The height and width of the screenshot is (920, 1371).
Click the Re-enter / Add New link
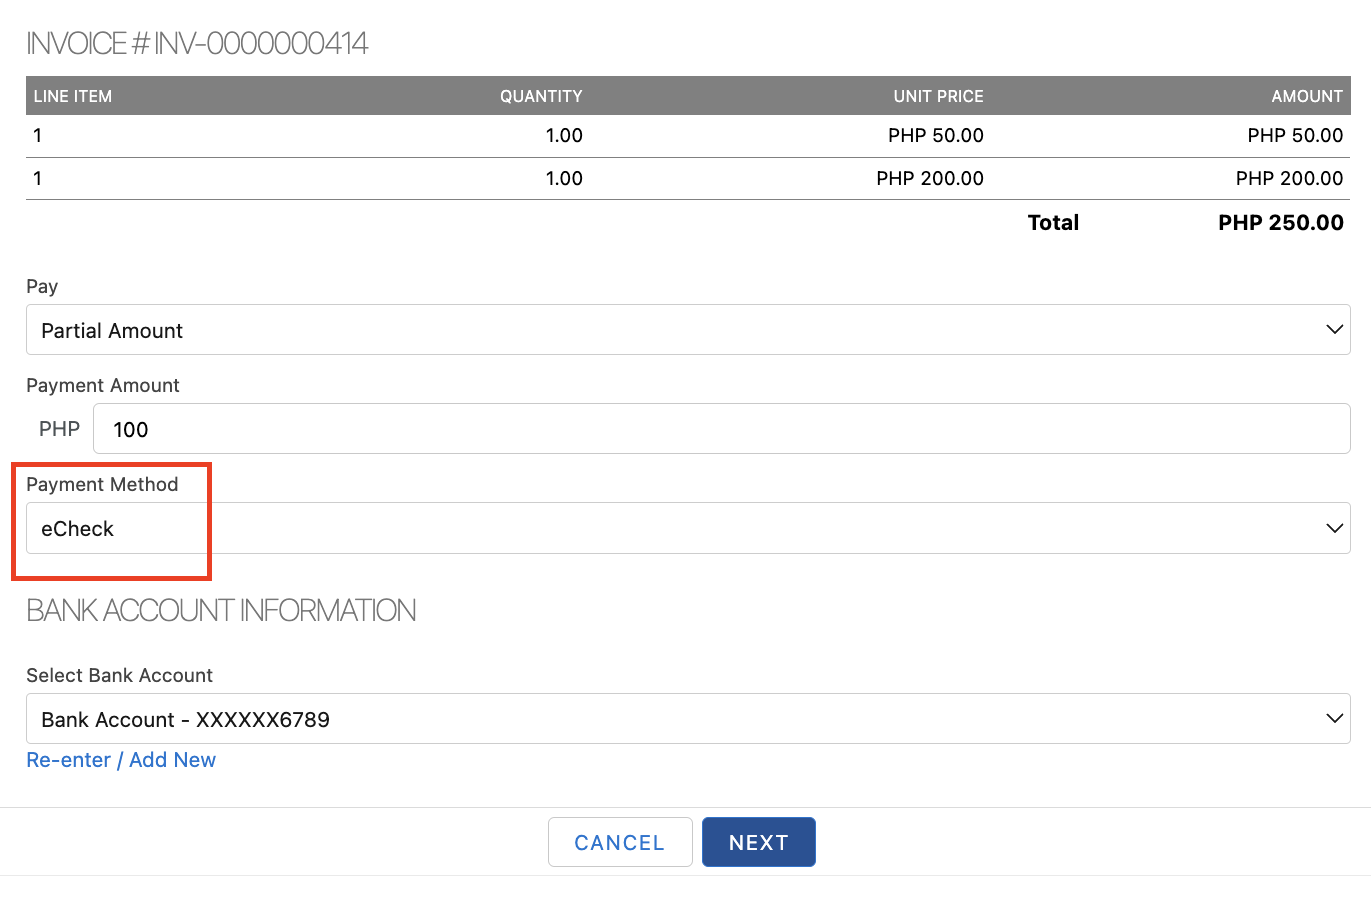click(121, 760)
